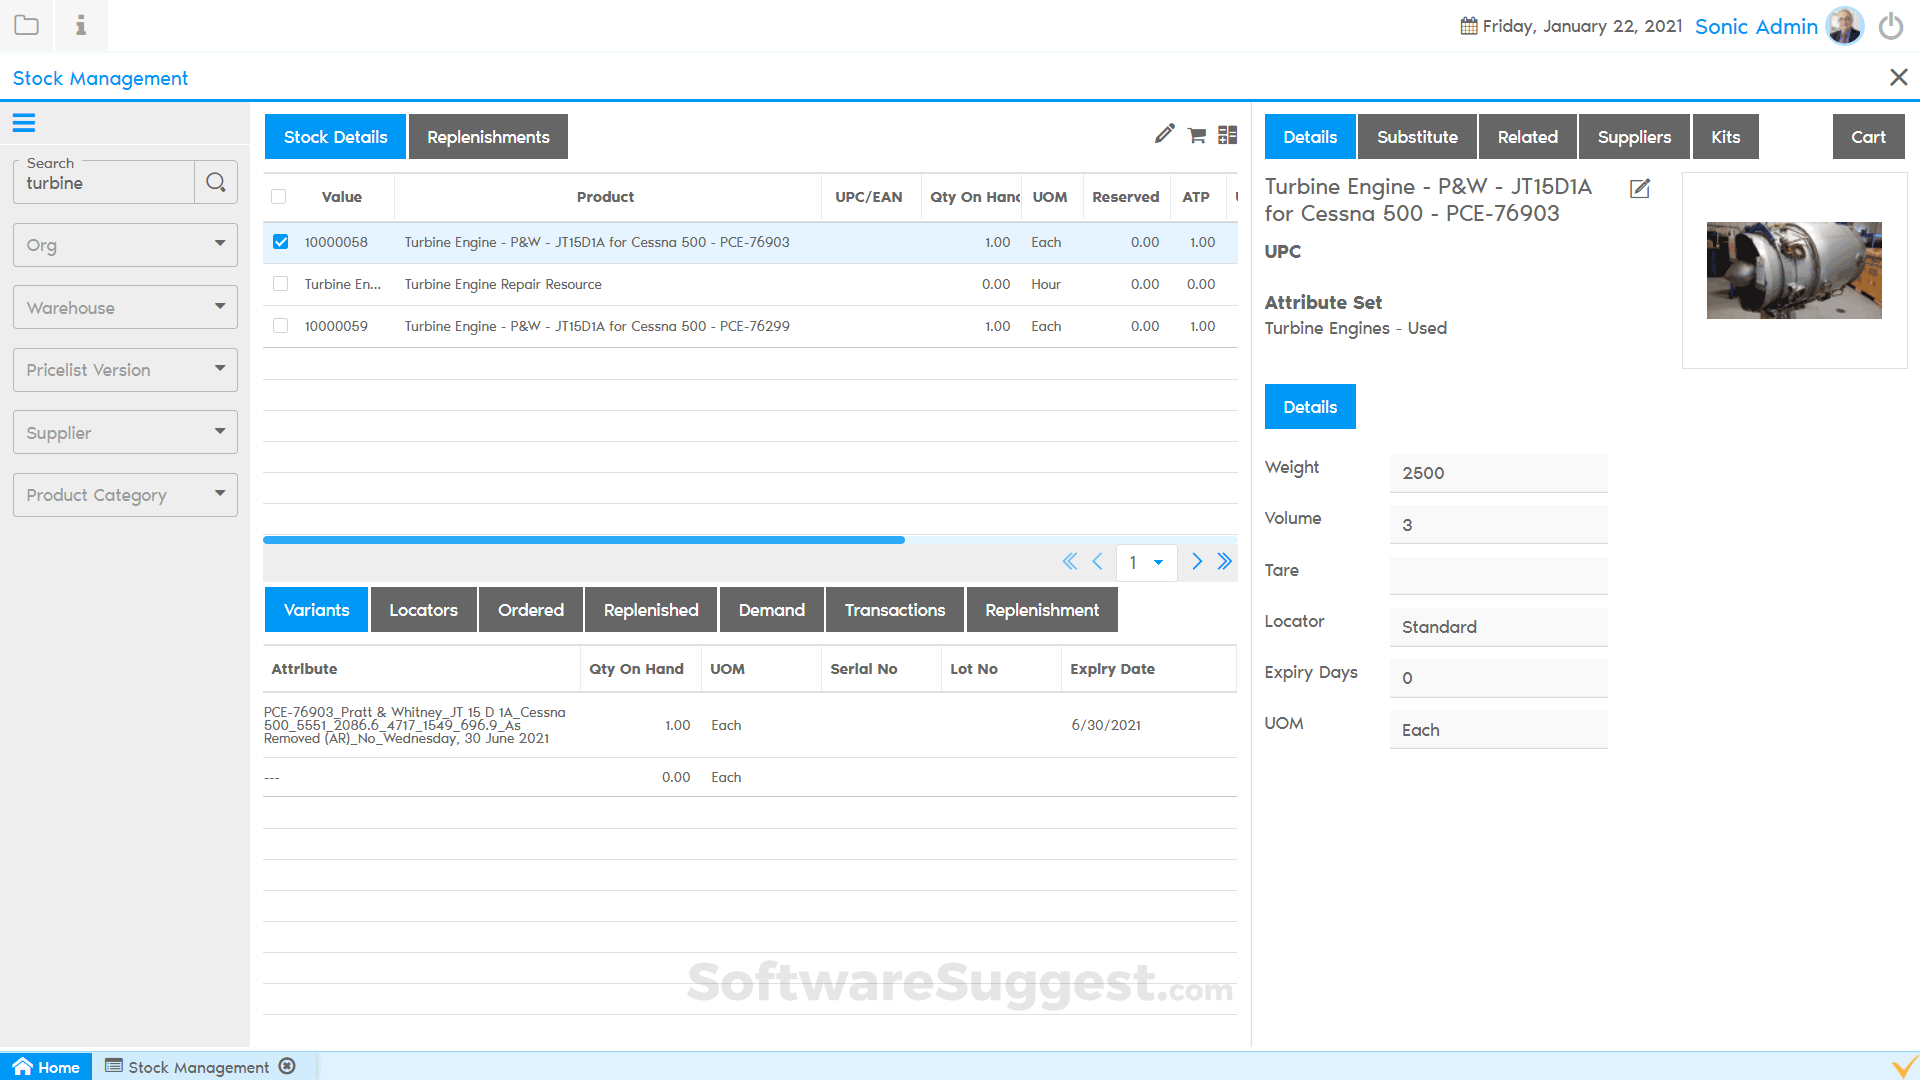Screen dimensions: 1920x1080
Task: Click the search magnifier icon
Action: click(x=215, y=182)
